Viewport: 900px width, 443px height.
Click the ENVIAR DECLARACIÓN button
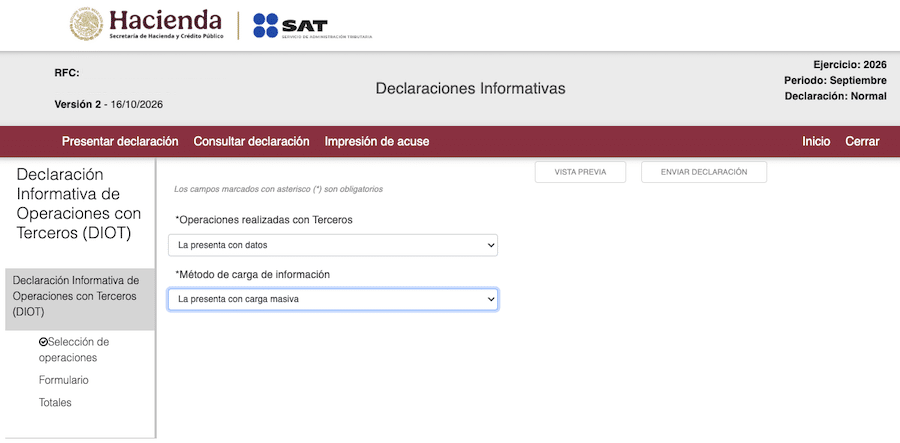[704, 172]
